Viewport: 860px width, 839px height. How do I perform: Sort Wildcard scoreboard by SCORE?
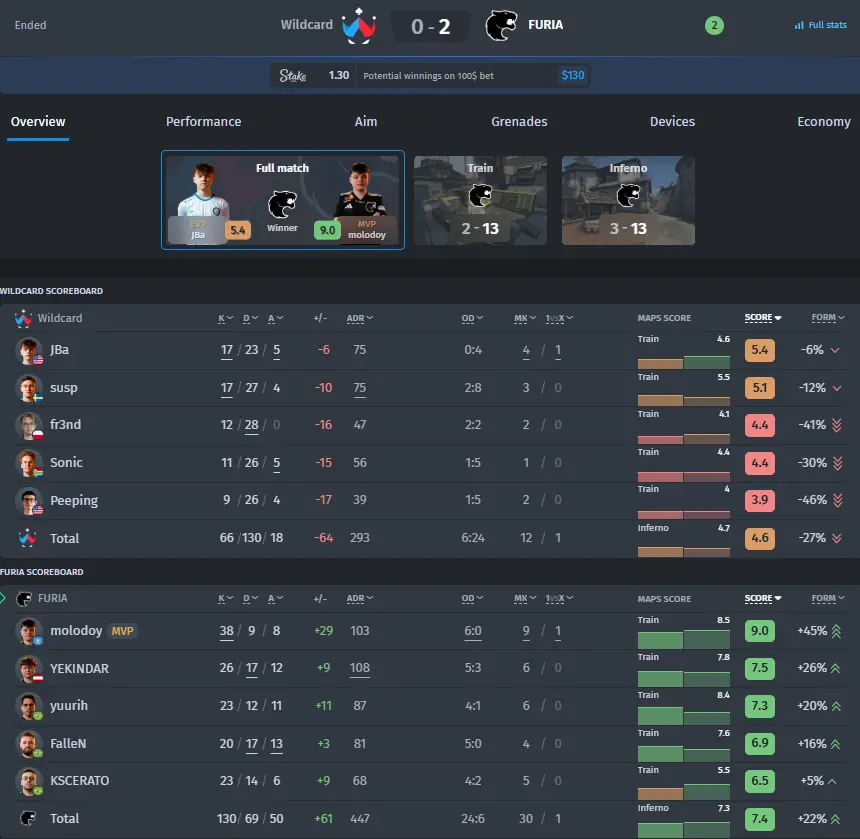coord(763,318)
